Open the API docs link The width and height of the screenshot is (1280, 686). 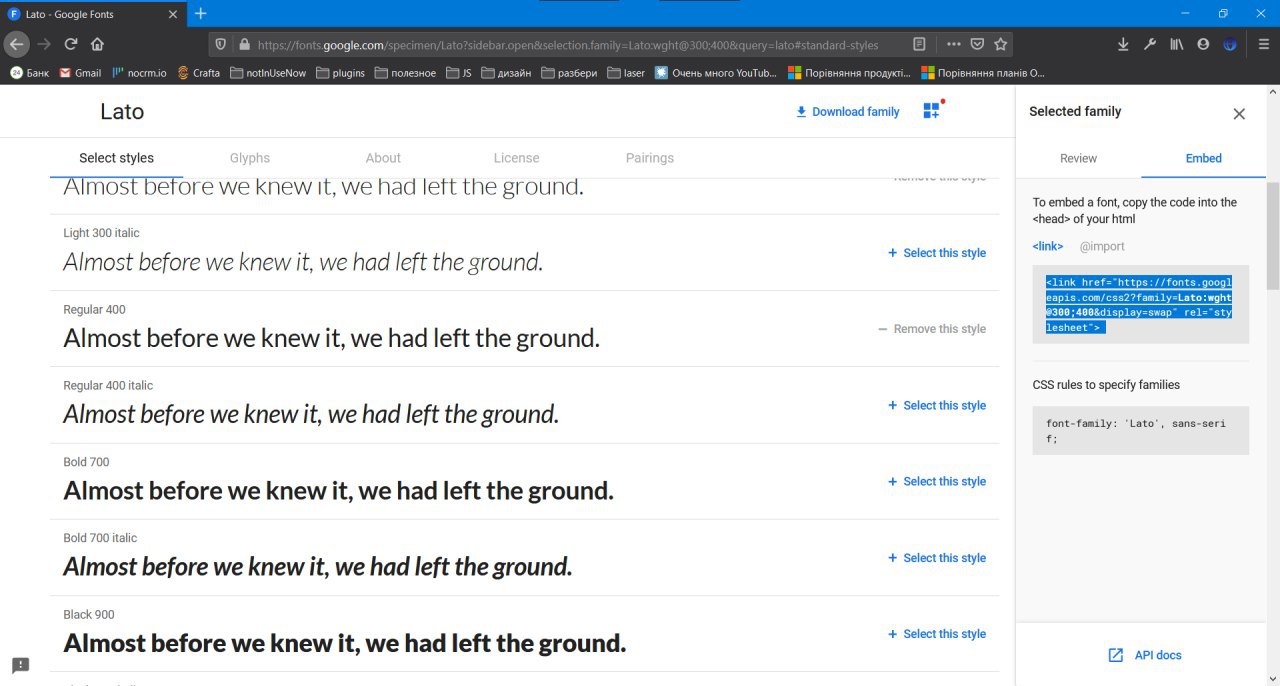click(1145, 655)
